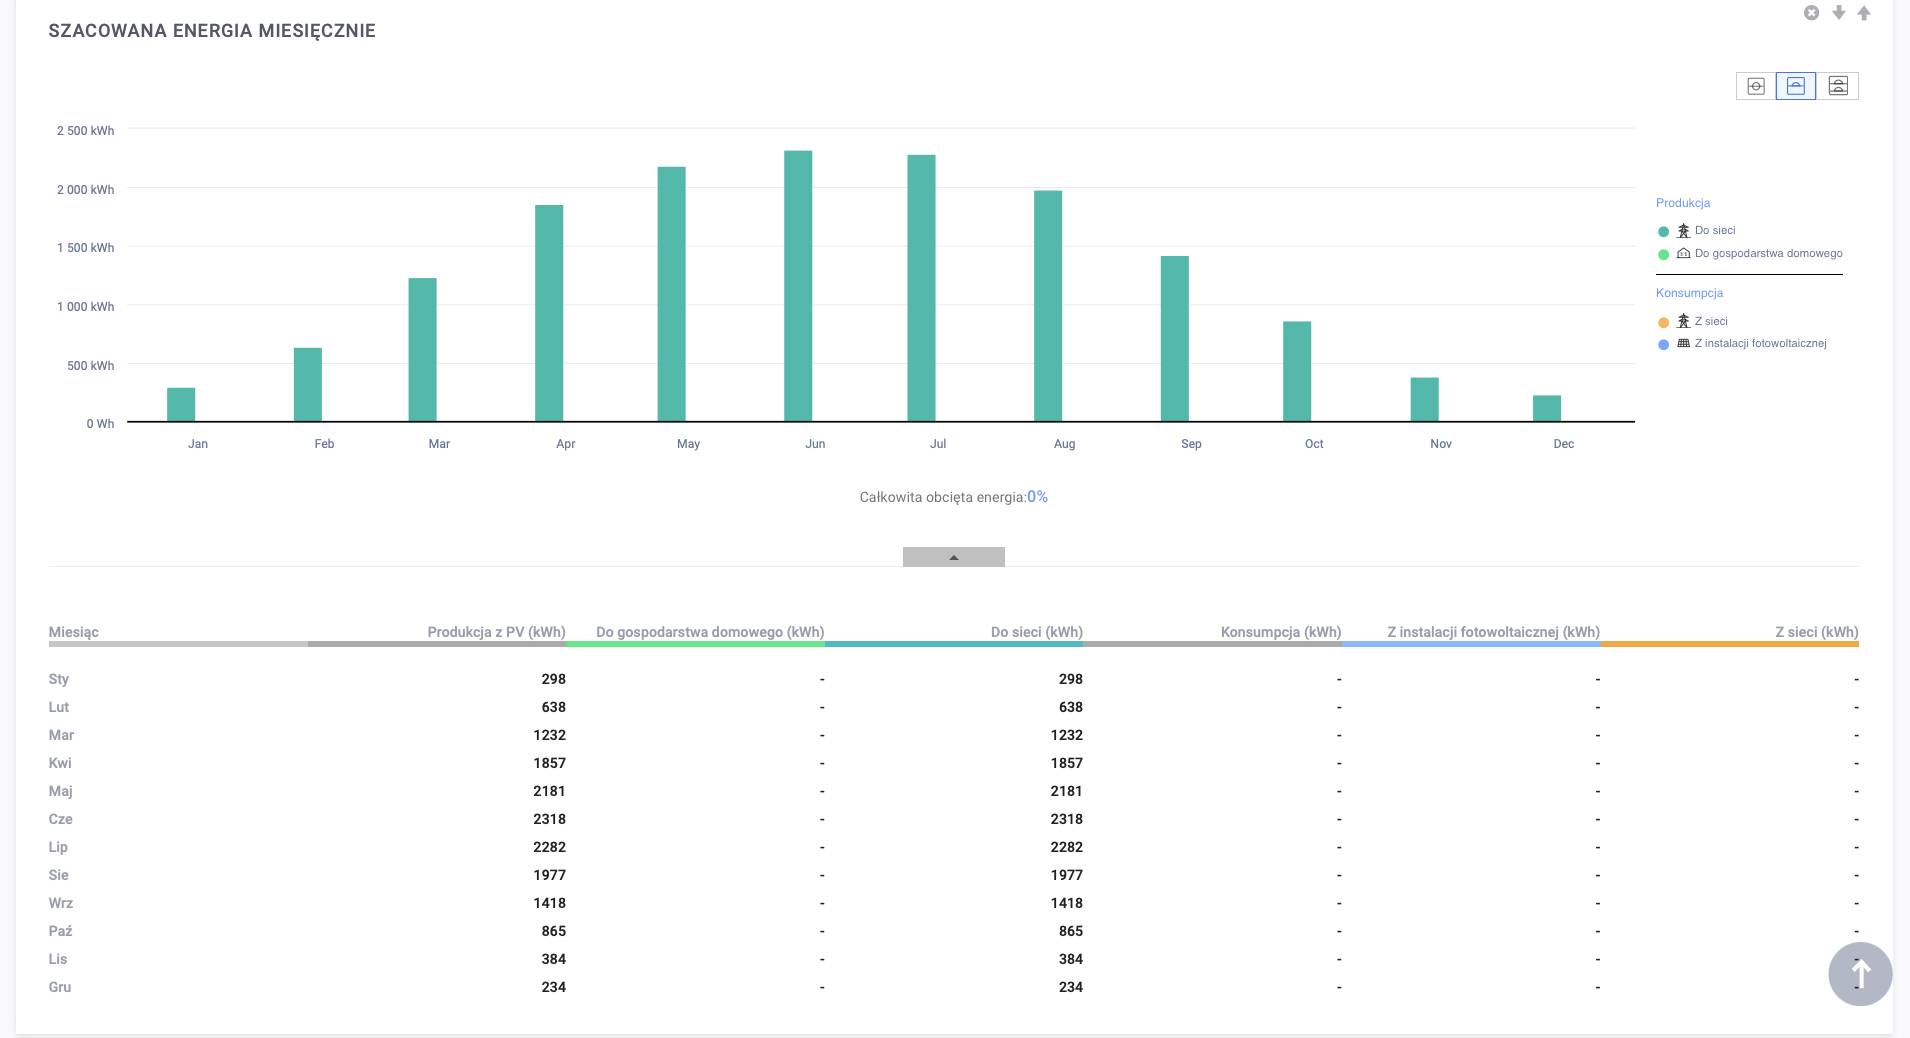Screen dimensions: 1910x1038
Task: Select the first chart view mode icon
Action: pyautogui.click(x=1756, y=86)
